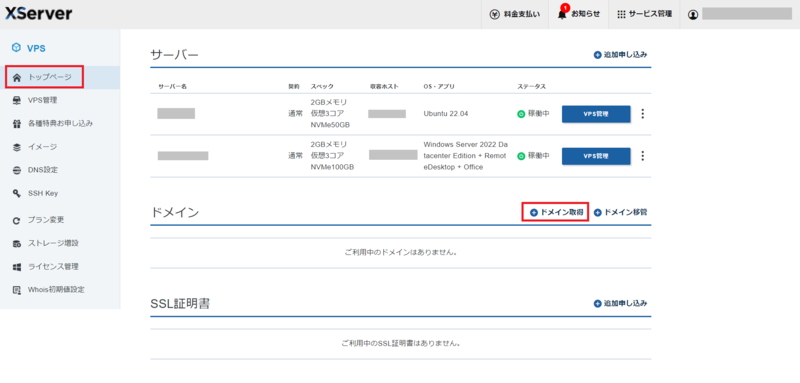The height and width of the screenshot is (383, 800).
Task: Click the notification bell icon
Action: [x=562, y=15]
